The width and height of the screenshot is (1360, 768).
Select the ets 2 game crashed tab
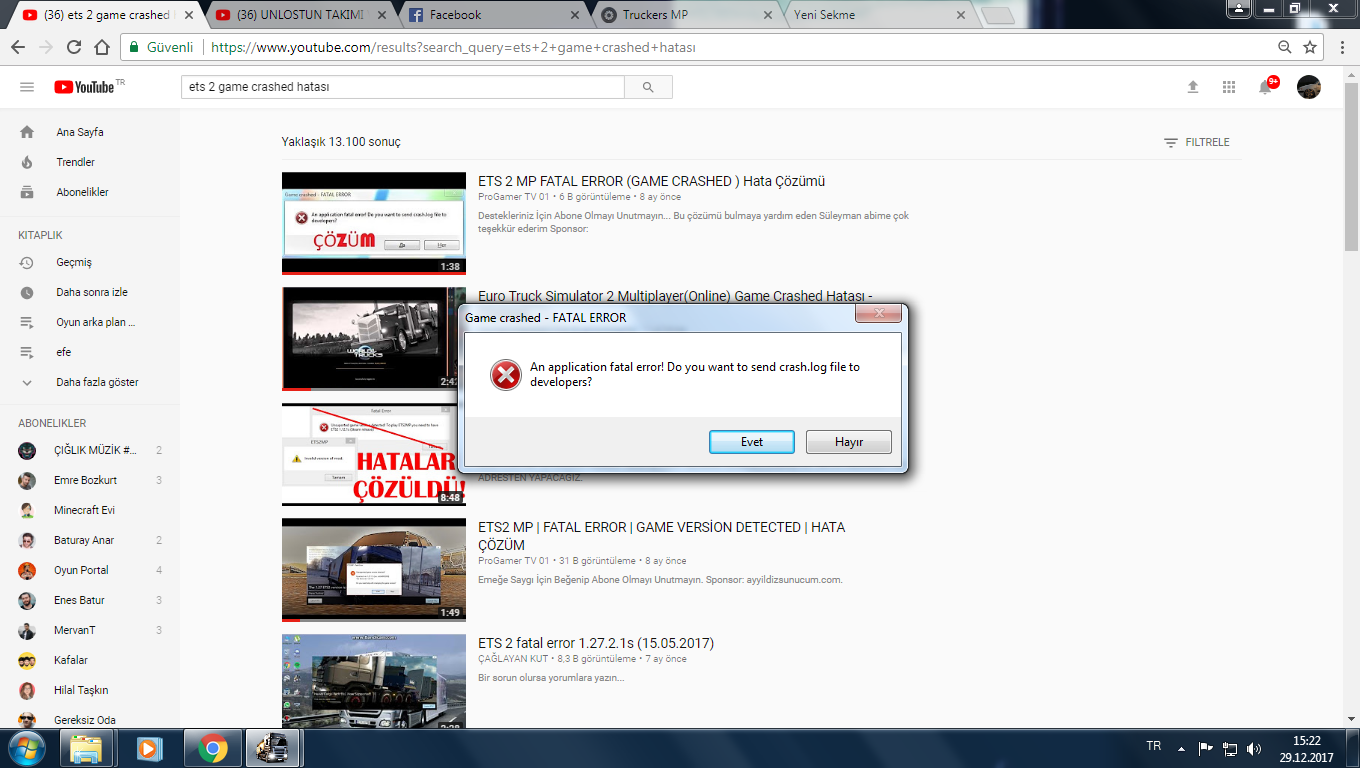pyautogui.click(x=107, y=15)
